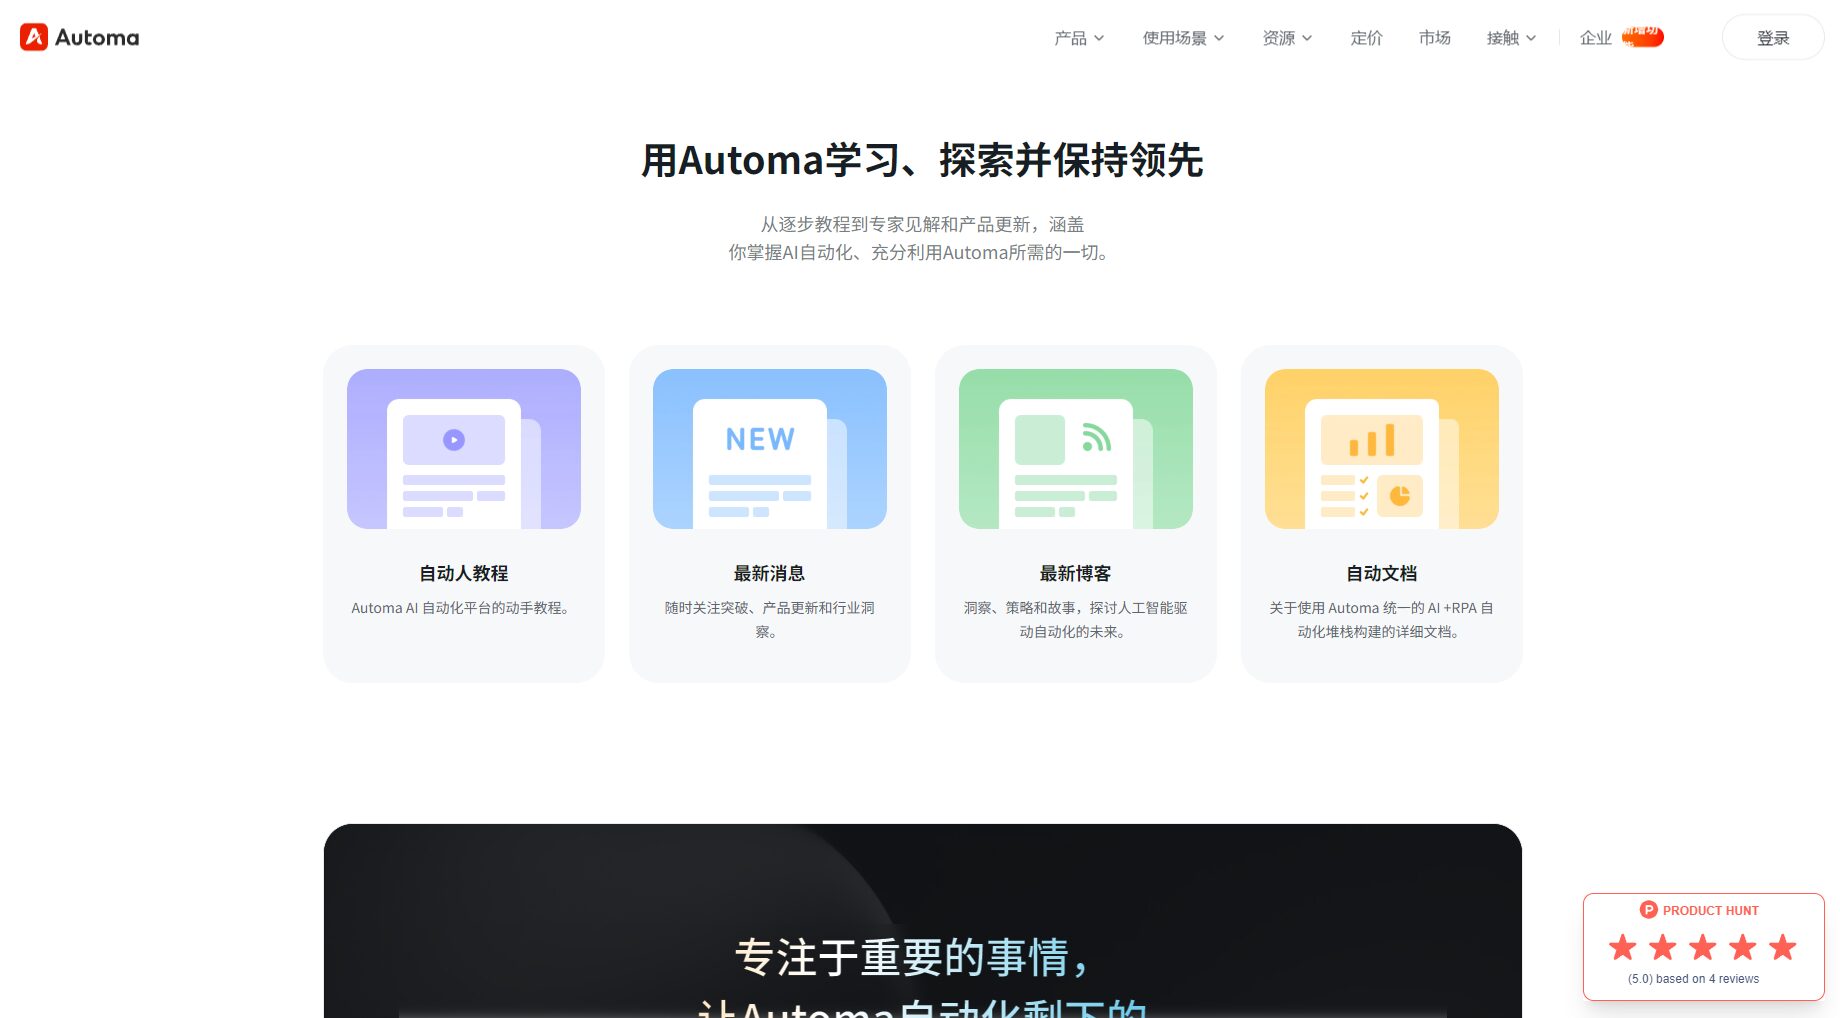Open the 最新消息 news title link

coord(769,573)
